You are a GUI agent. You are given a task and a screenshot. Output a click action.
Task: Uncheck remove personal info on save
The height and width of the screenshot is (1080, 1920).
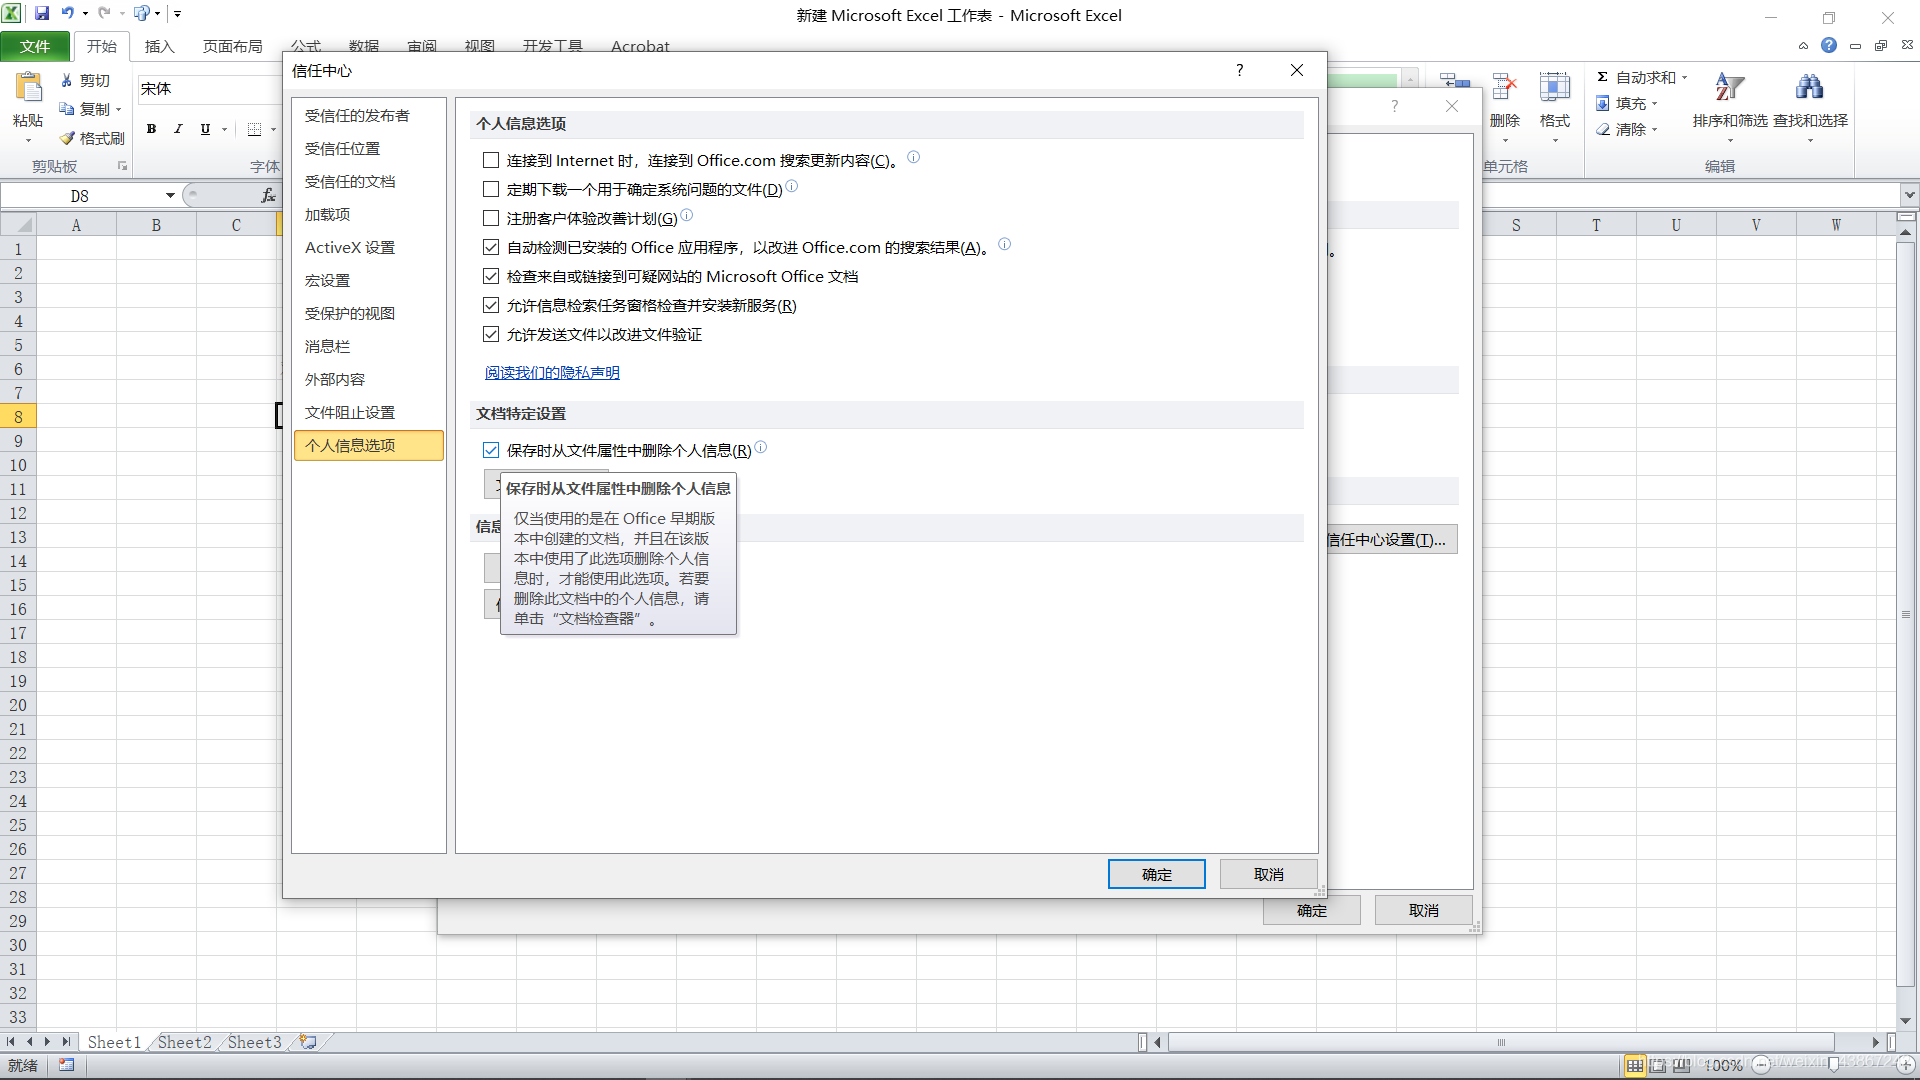click(491, 450)
